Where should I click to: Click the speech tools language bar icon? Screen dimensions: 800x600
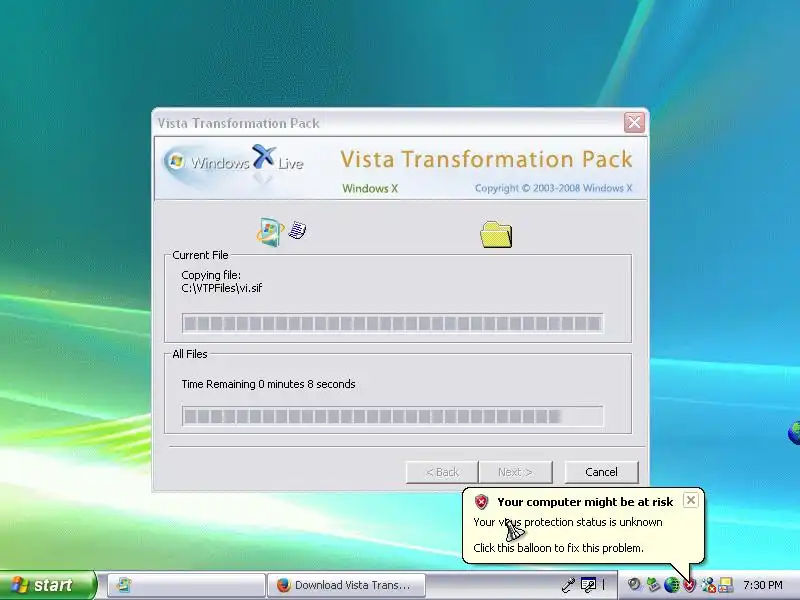click(x=588, y=584)
